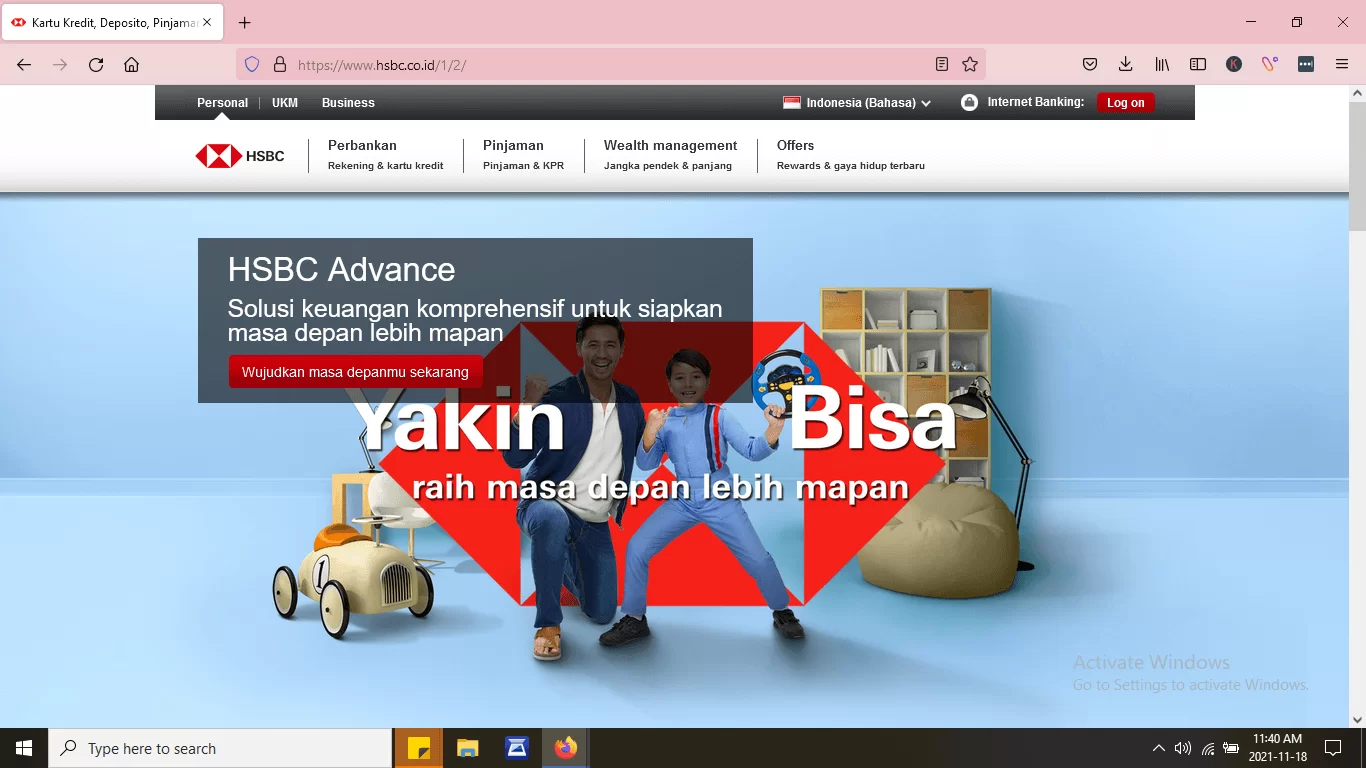
Task: Open the Offers menu
Action: coord(850,155)
